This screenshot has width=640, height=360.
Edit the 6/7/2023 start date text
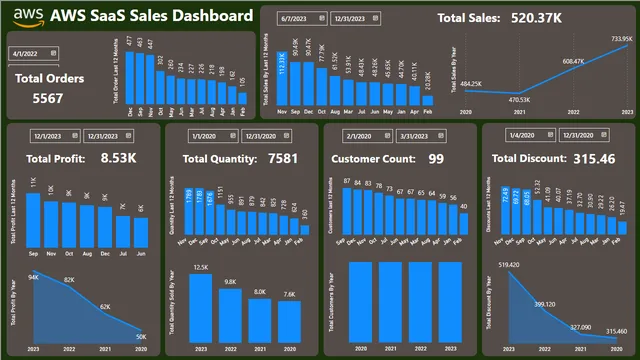point(294,19)
